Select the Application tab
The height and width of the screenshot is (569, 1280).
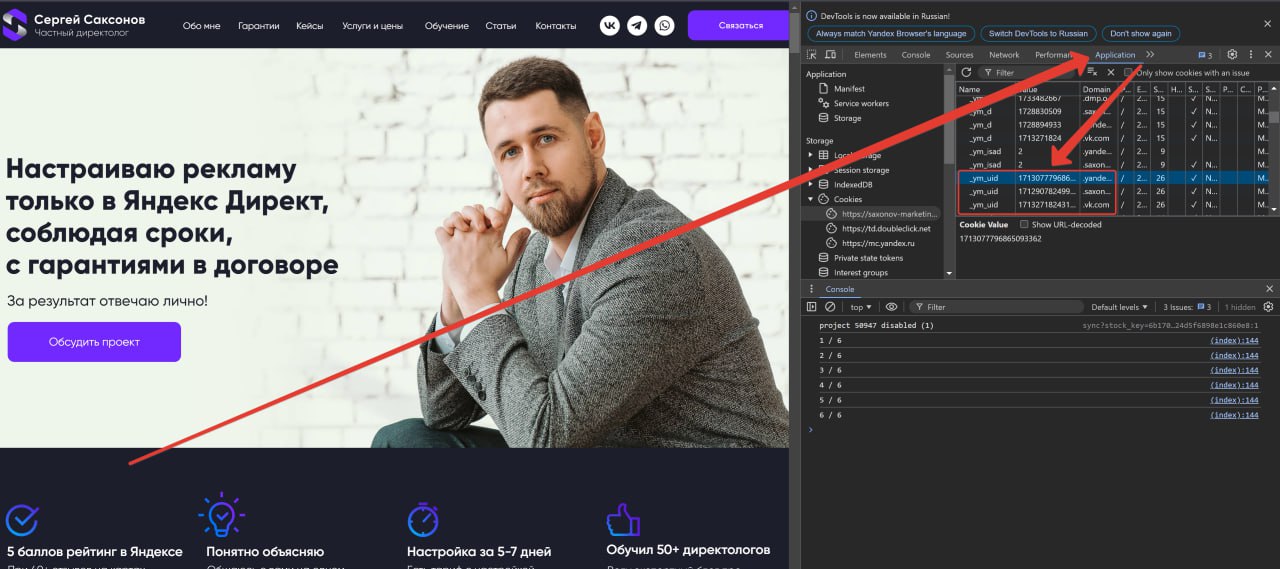tap(1115, 55)
